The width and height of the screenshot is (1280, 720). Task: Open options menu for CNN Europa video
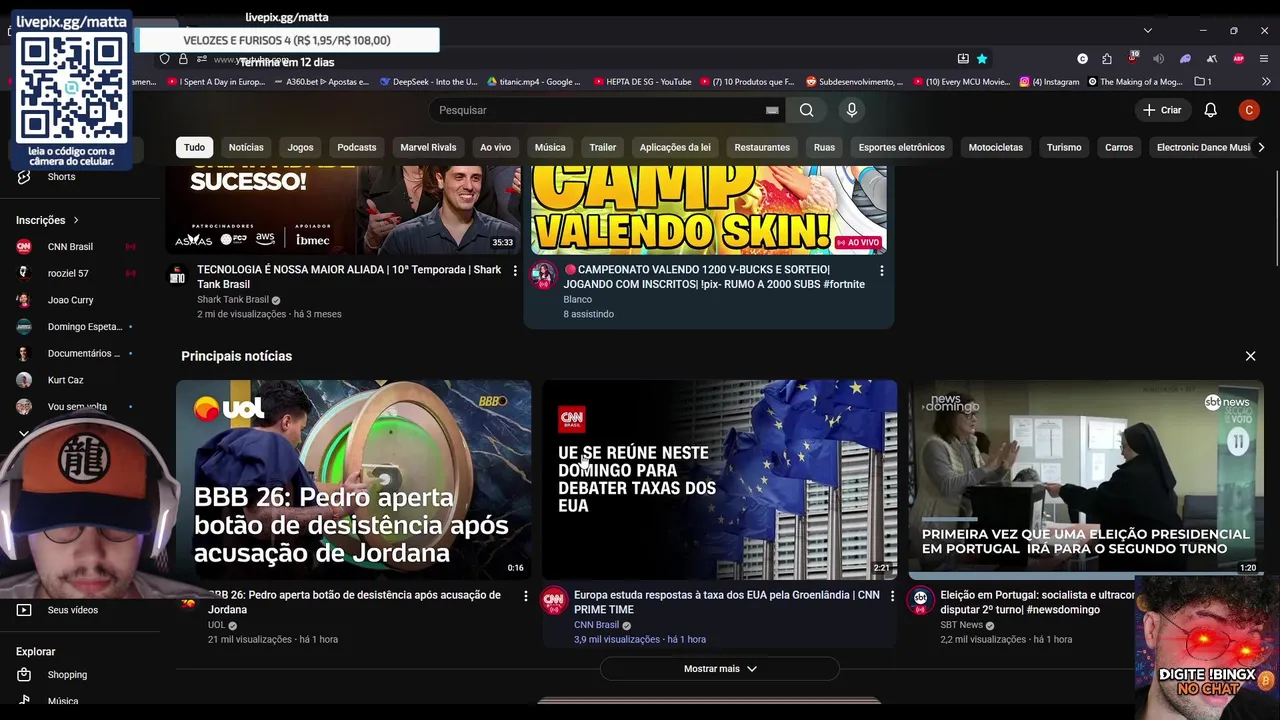[892, 596]
